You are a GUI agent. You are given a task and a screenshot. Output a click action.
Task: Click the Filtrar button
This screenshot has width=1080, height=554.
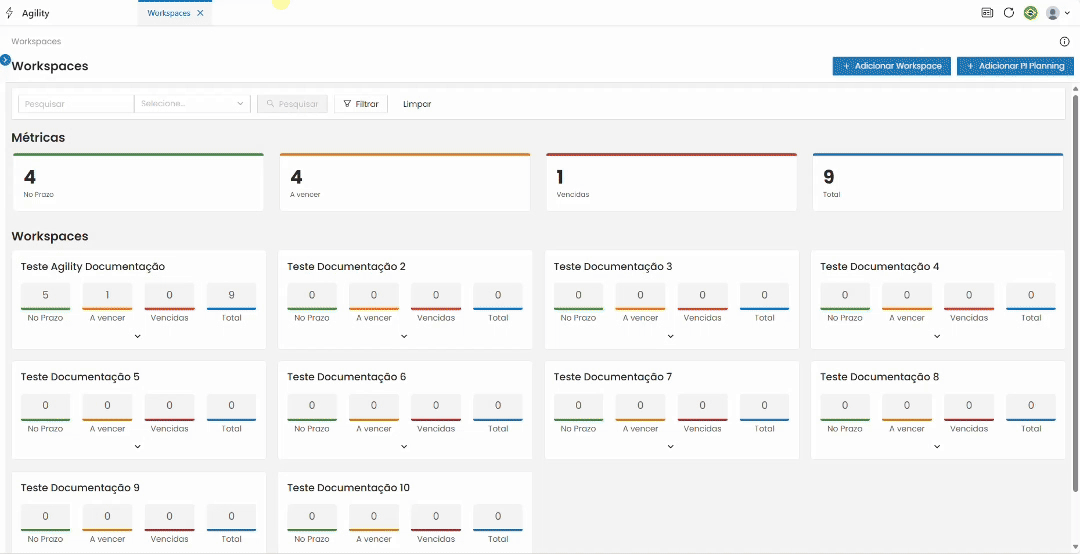coord(361,103)
